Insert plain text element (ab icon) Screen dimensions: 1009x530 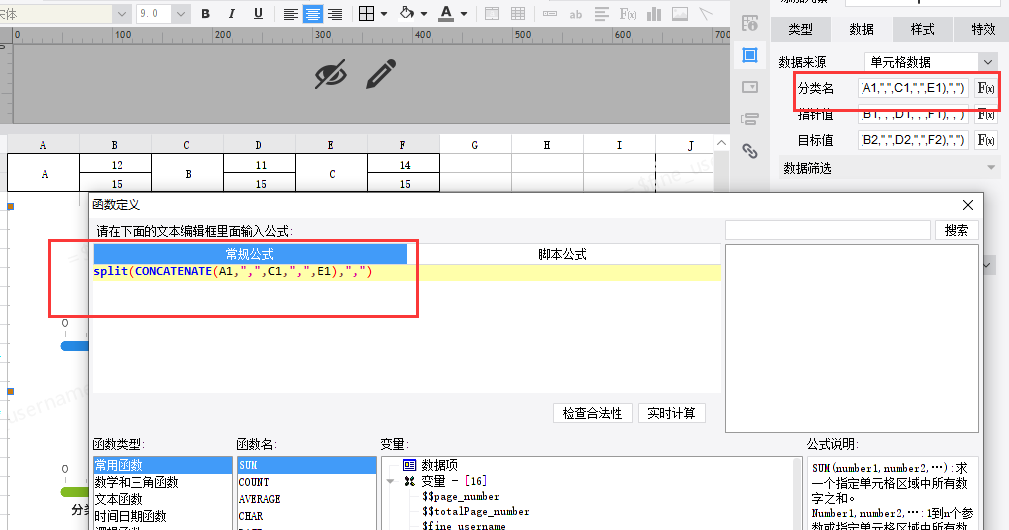[575, 14]
